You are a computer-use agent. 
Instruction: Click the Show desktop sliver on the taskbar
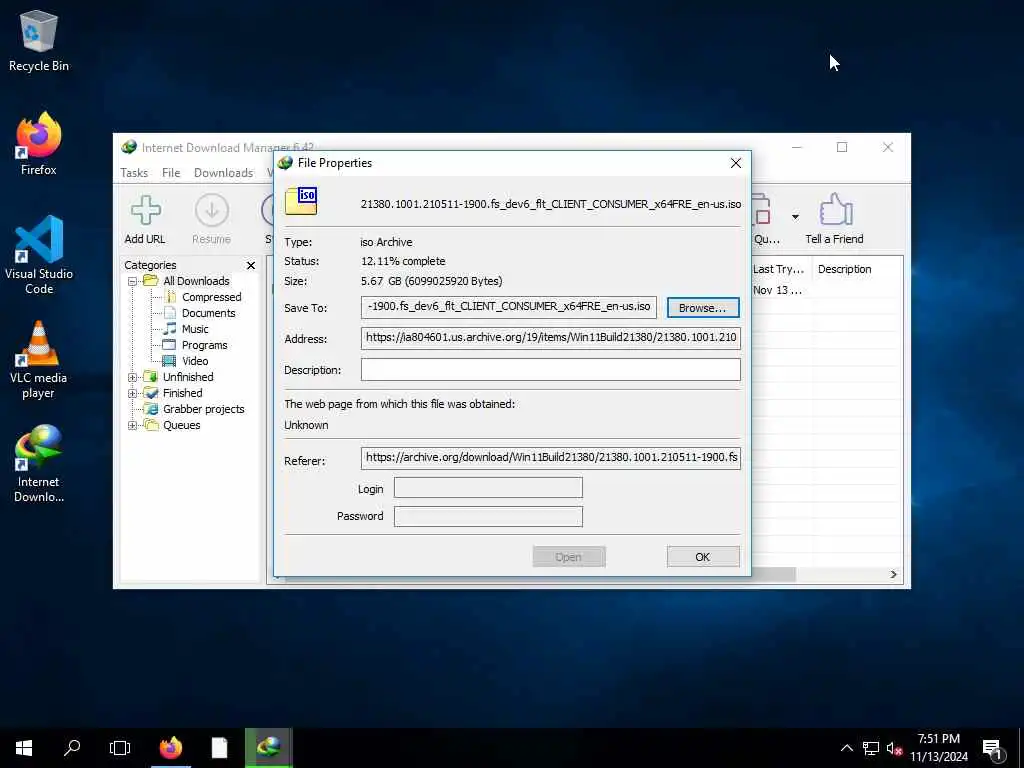coord(1021,748)
